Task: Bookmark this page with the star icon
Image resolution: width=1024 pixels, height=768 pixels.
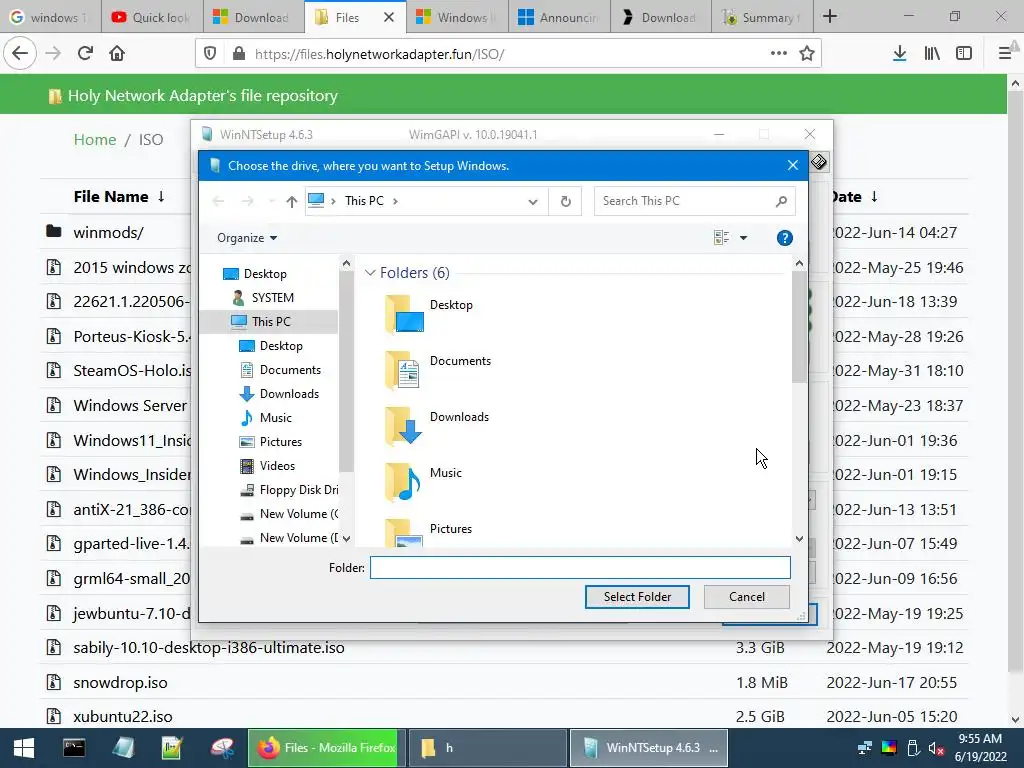Action: (x=807, y=54)
